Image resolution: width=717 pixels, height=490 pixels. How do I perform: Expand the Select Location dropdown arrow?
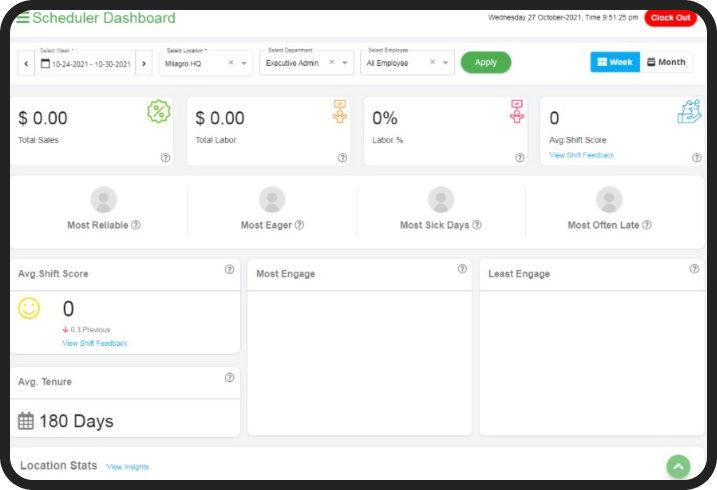tap(244, 63)
